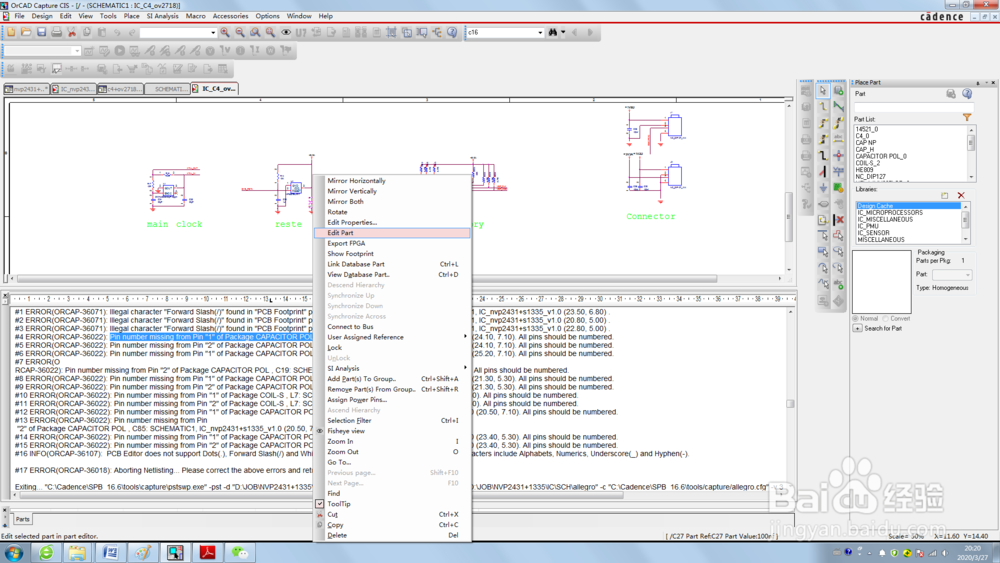Create a new document from toolbar
The height and width of the screenshot is (563, 1000).
click(11, 32)
